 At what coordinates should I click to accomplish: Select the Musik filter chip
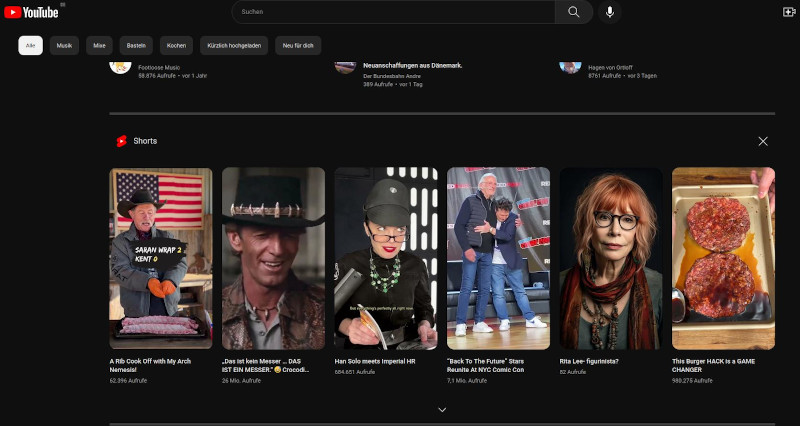point(64,46)
